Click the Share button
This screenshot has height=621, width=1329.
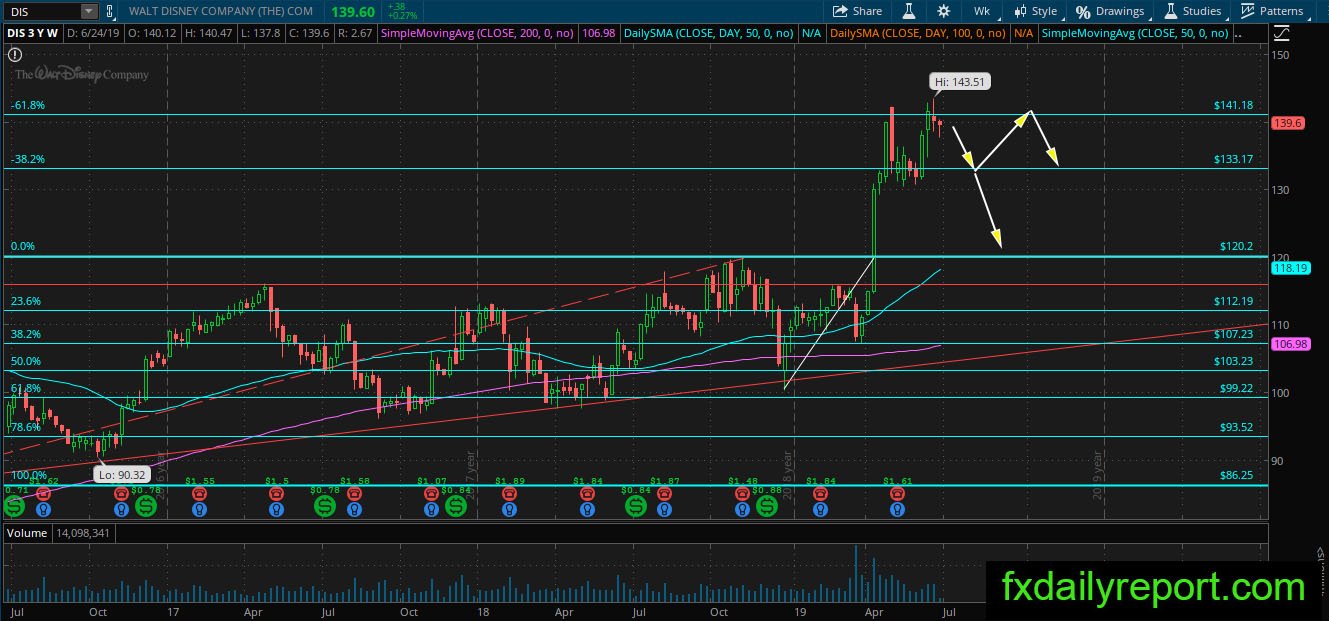point(857,11)
